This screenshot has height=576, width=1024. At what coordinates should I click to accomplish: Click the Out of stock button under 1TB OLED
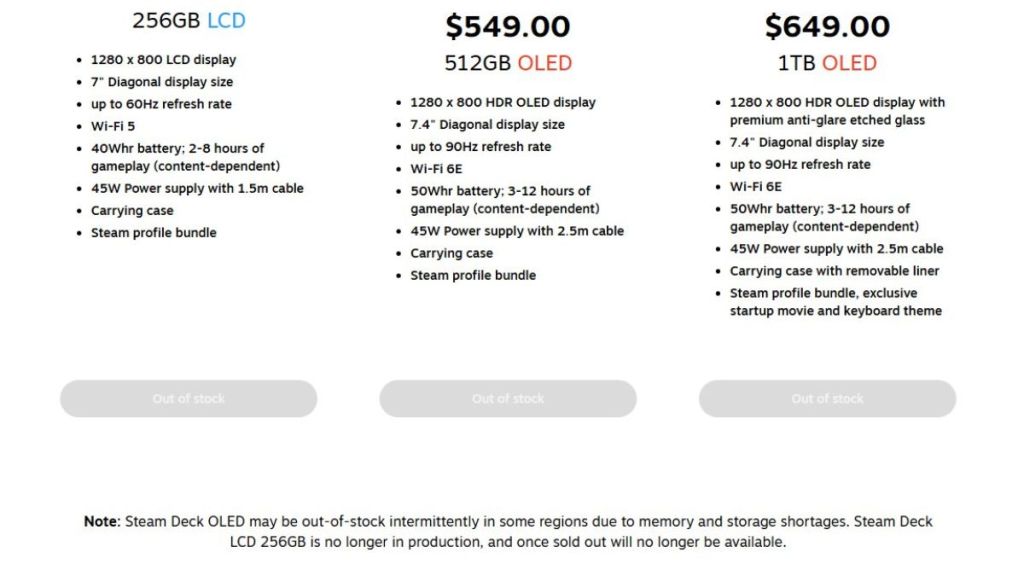coord(826,398)
